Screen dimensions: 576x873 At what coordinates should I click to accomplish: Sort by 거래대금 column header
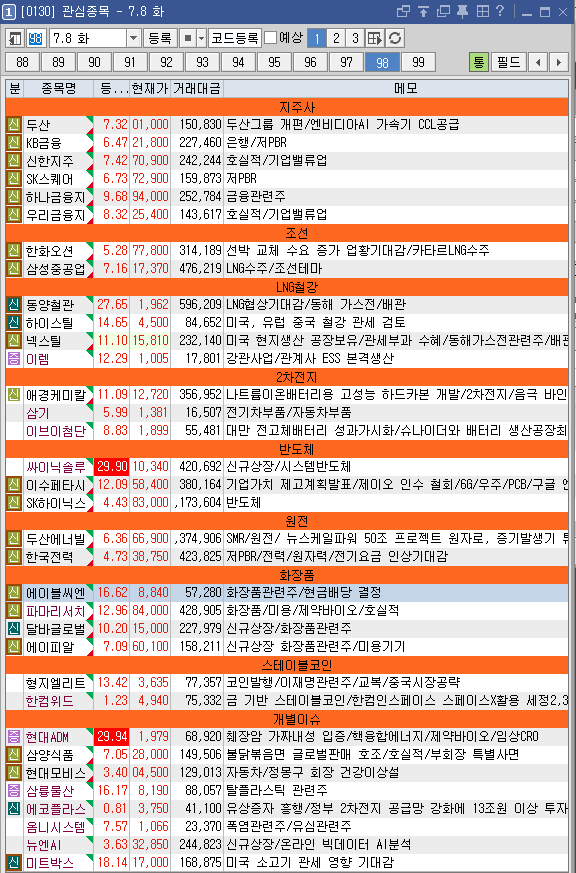click(x=196, y=89)
